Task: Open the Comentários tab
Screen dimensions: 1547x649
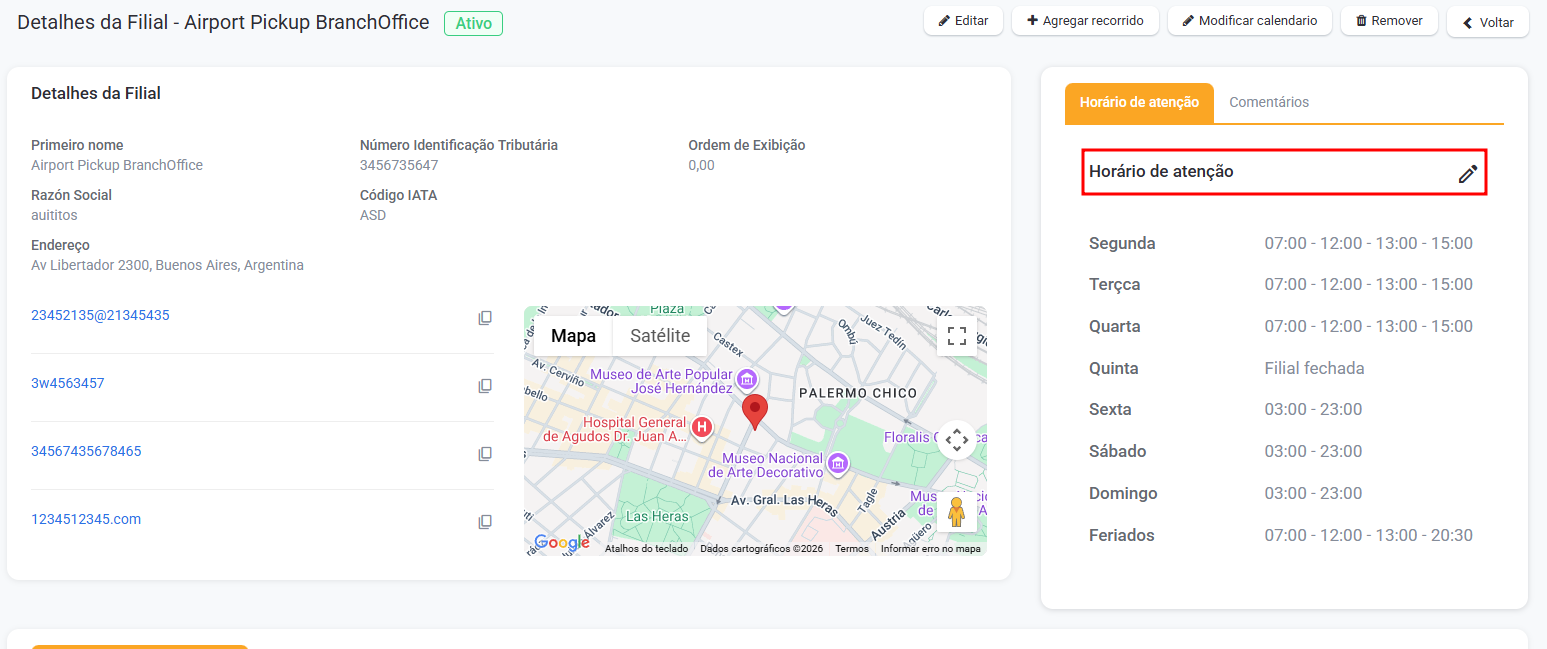Action: tap(1268, 102)
